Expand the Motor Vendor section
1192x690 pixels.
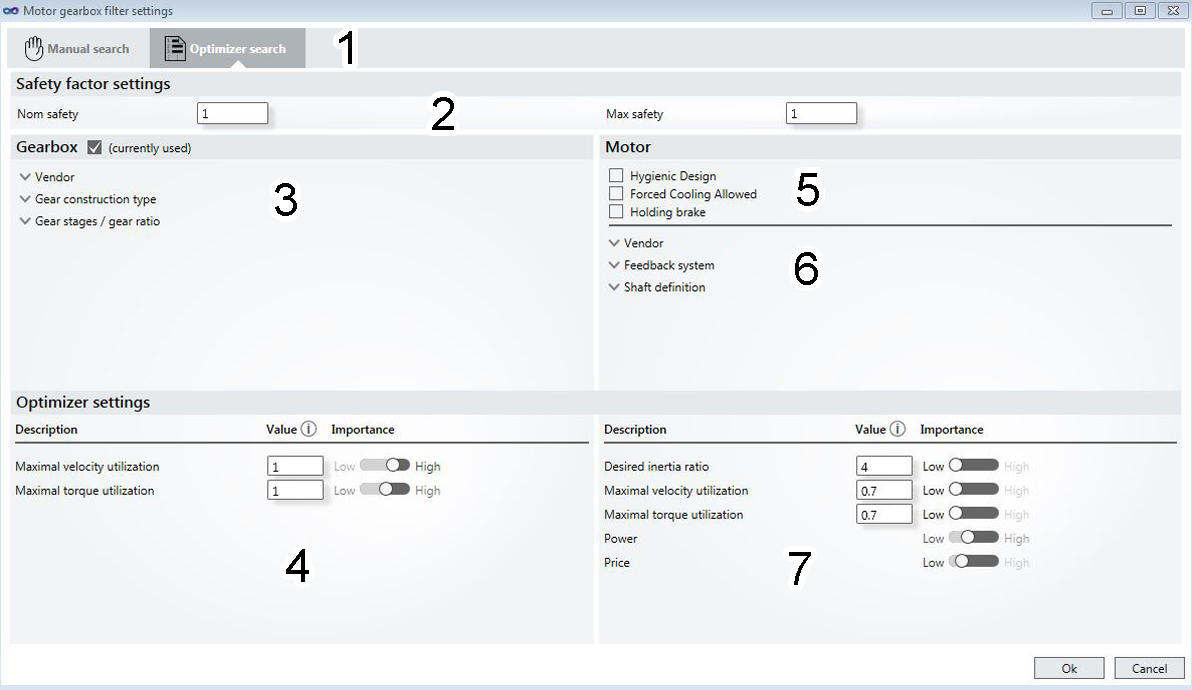636,243
